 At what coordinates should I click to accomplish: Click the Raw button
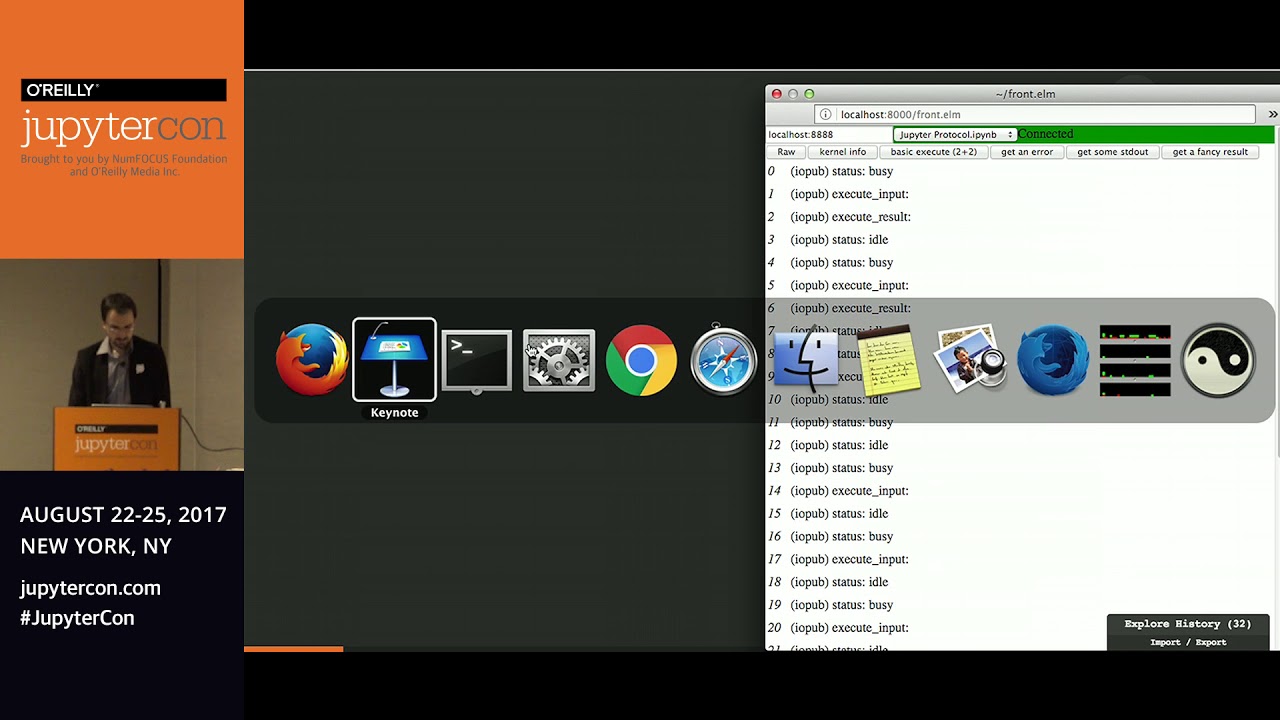(x=786, y=152)
